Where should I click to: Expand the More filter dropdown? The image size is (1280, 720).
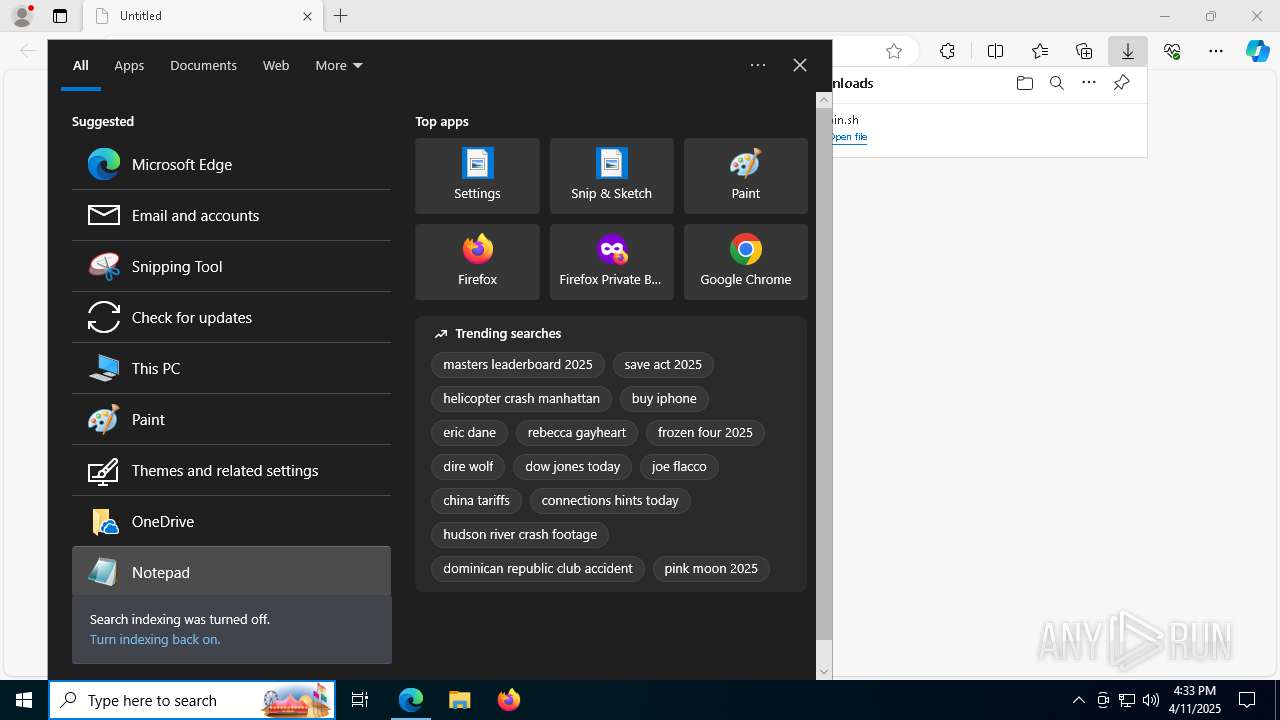pos(338,65)
